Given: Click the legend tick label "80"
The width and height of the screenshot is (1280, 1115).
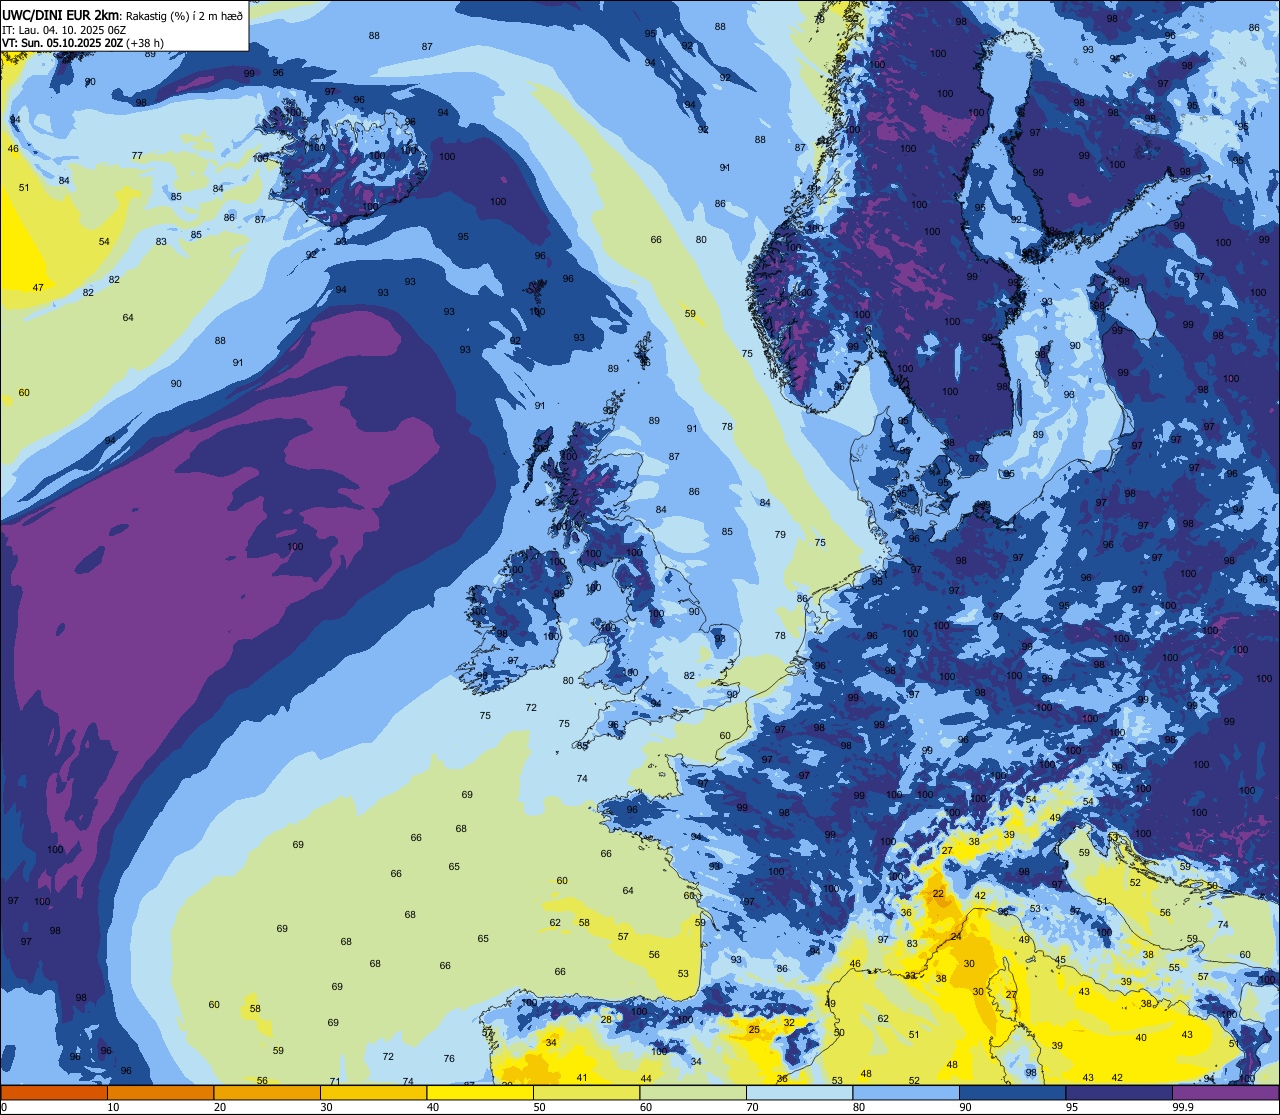Looking at the screenshot, I should [858, 1107].
